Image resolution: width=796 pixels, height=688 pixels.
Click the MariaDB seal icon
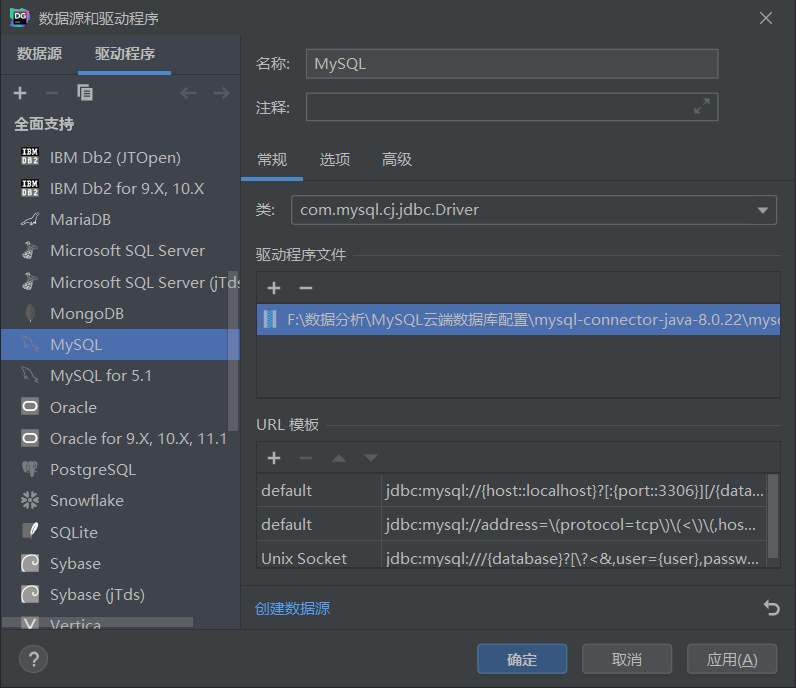coord(30,219)
